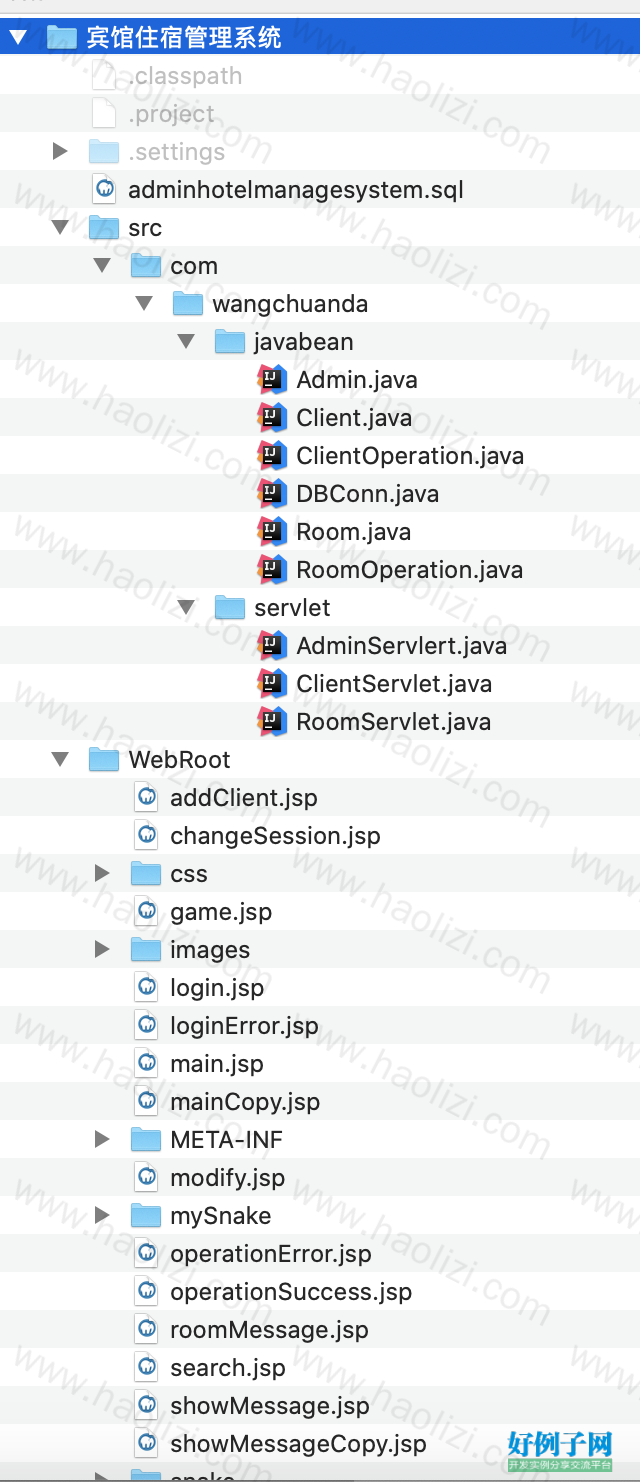Select the roomMessage.jsp file name
640x1482 pixels.
269,1330
